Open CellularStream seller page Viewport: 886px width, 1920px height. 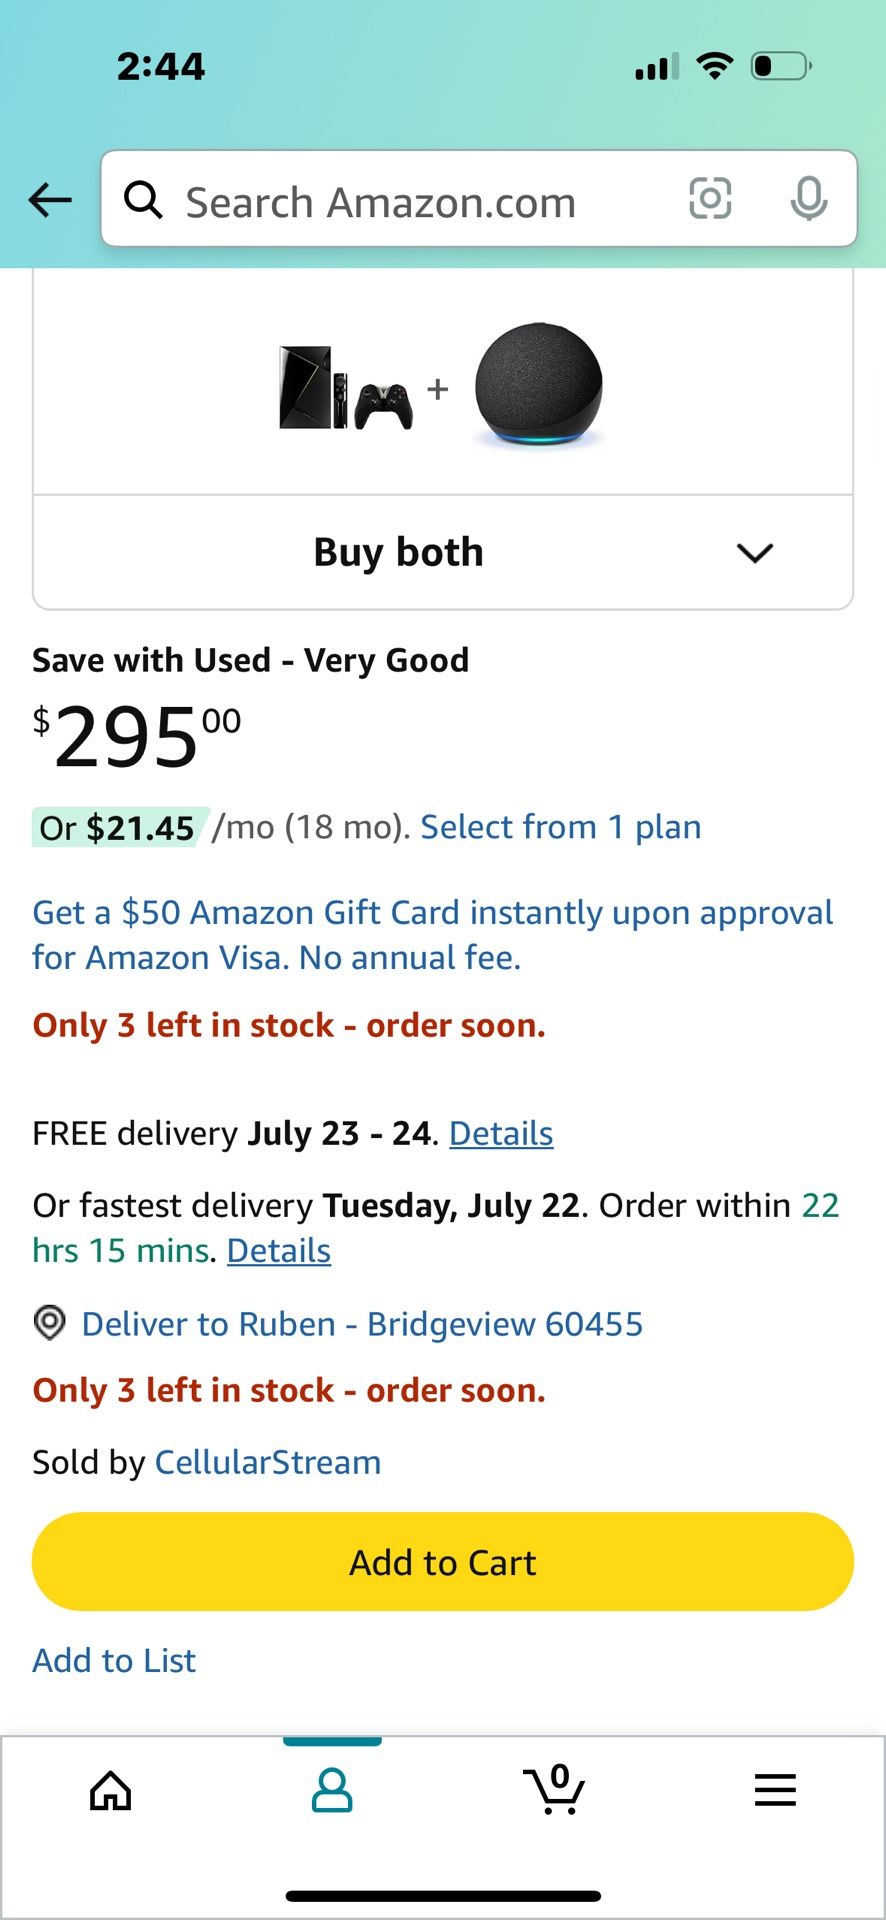tap(268, 1462)
